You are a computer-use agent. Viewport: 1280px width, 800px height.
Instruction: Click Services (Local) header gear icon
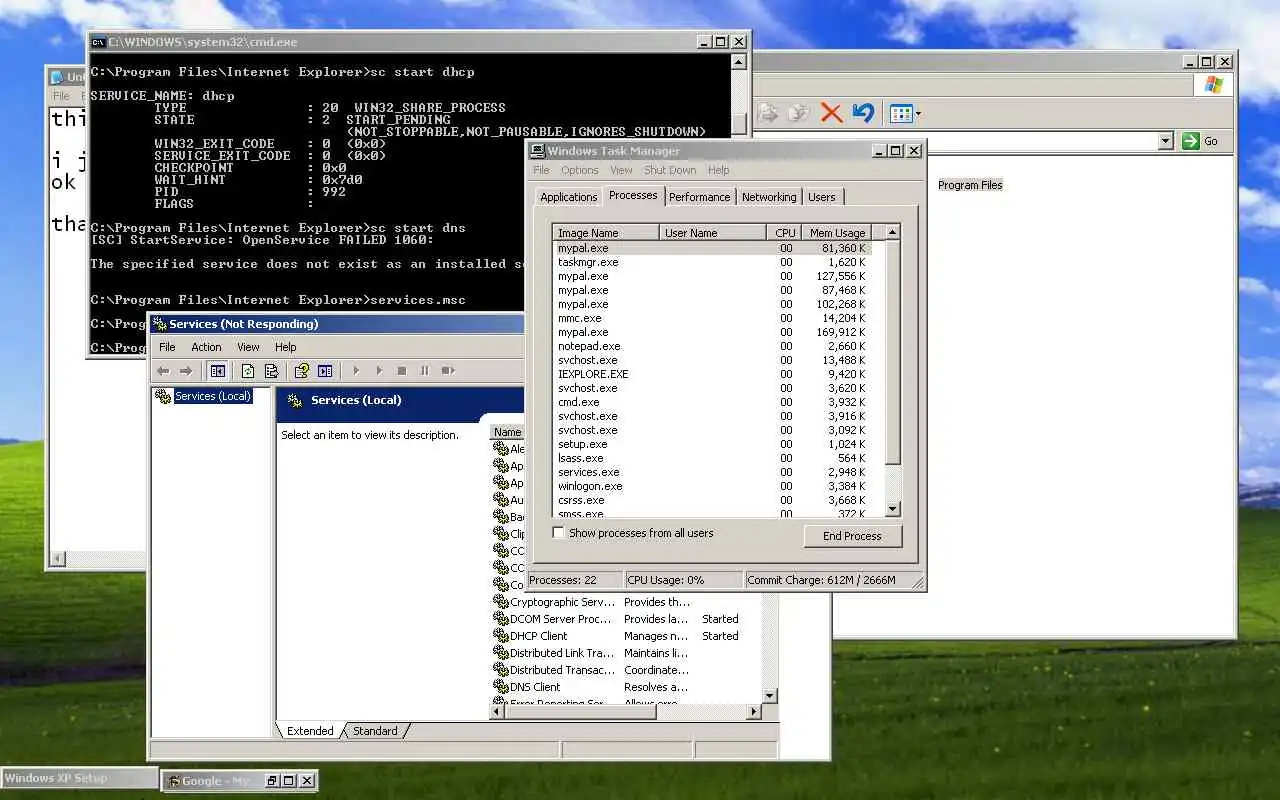tap(295, 401)
